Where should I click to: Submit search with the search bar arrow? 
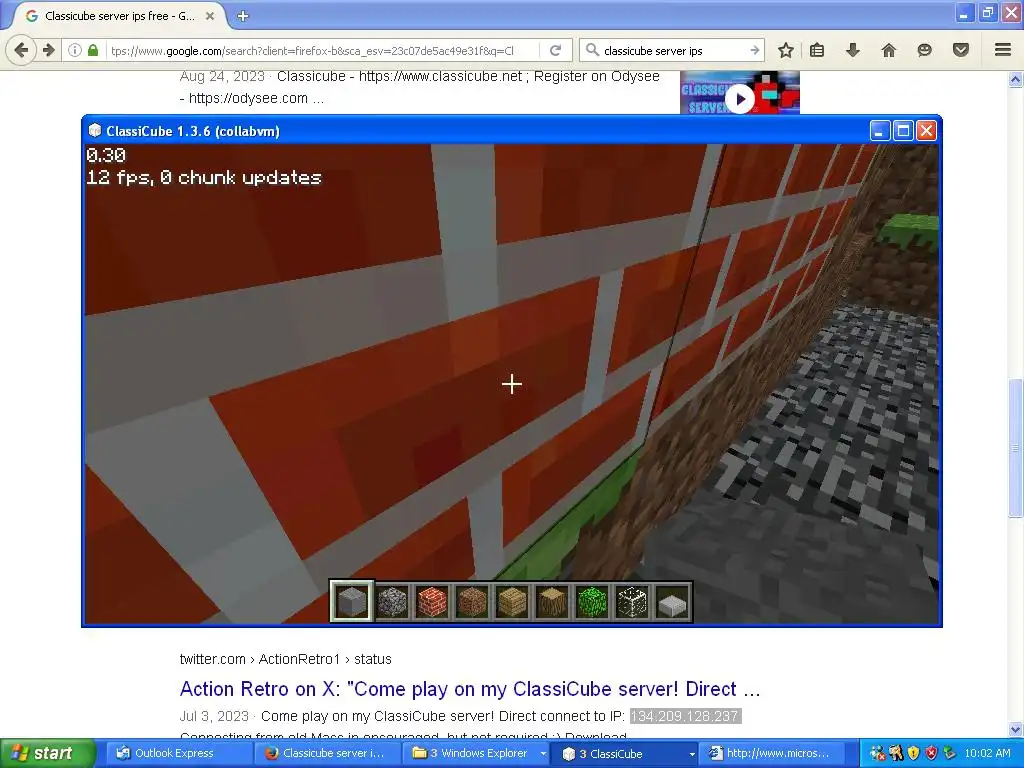pyautogui.click(x=754, y=50)
